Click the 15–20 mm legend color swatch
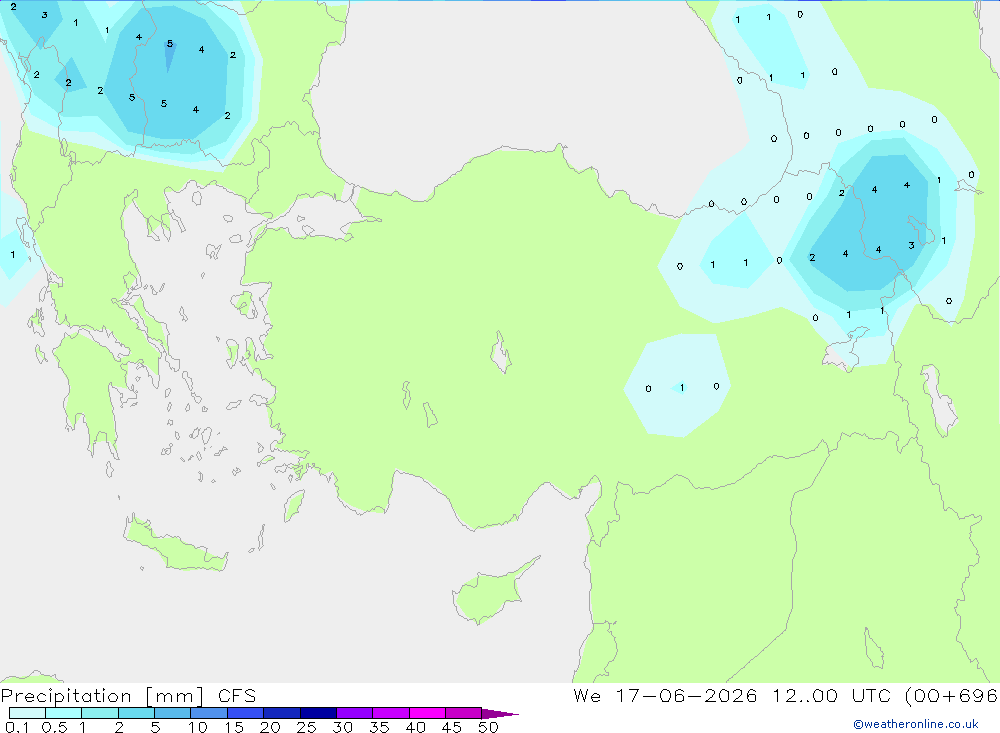The height and width of the screenshot is (733, 1000). coord(245,713)
